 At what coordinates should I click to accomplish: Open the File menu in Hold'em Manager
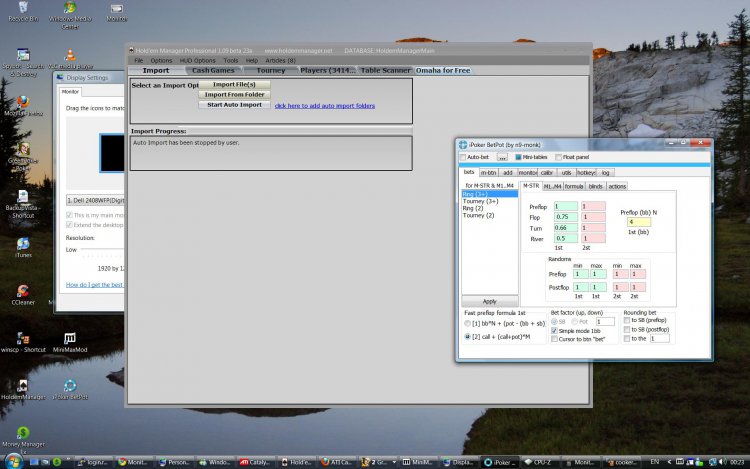(x=139, y=61)
